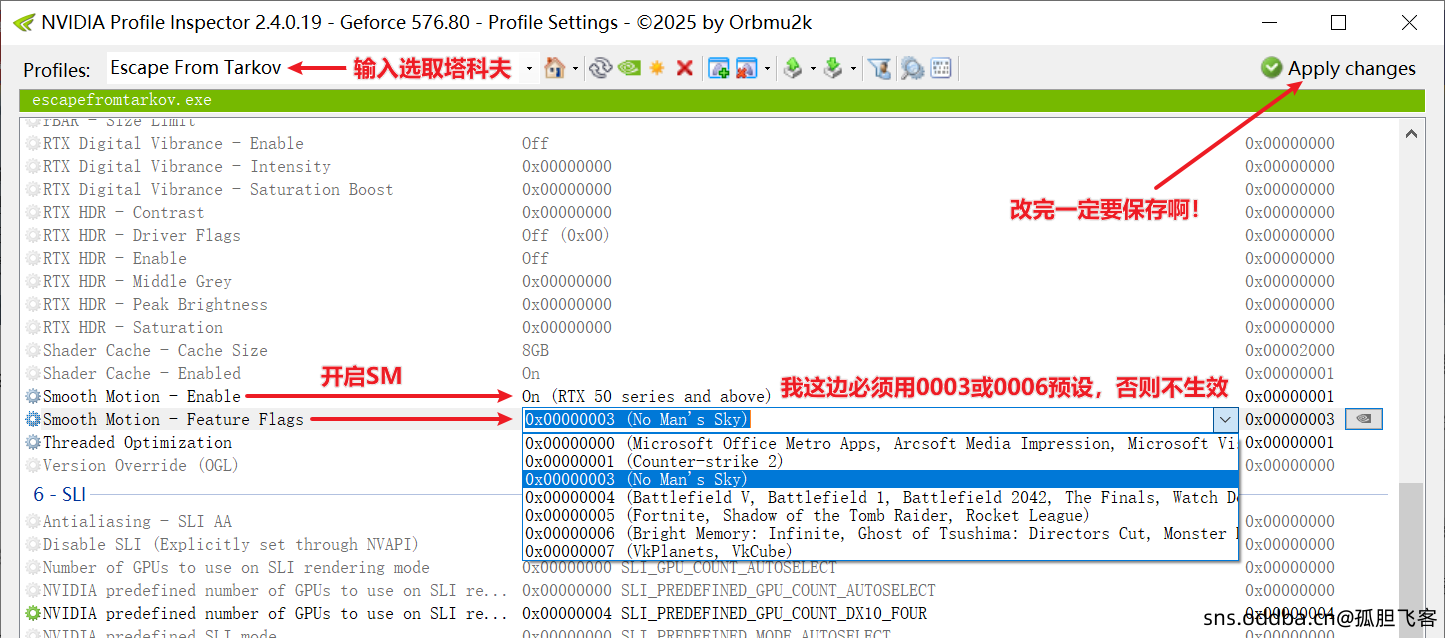The width and height of the screenshot is (1445, 638).
Task: Choose the 0x00000001 Counter-strike 2 option
Action: [881, 461]
